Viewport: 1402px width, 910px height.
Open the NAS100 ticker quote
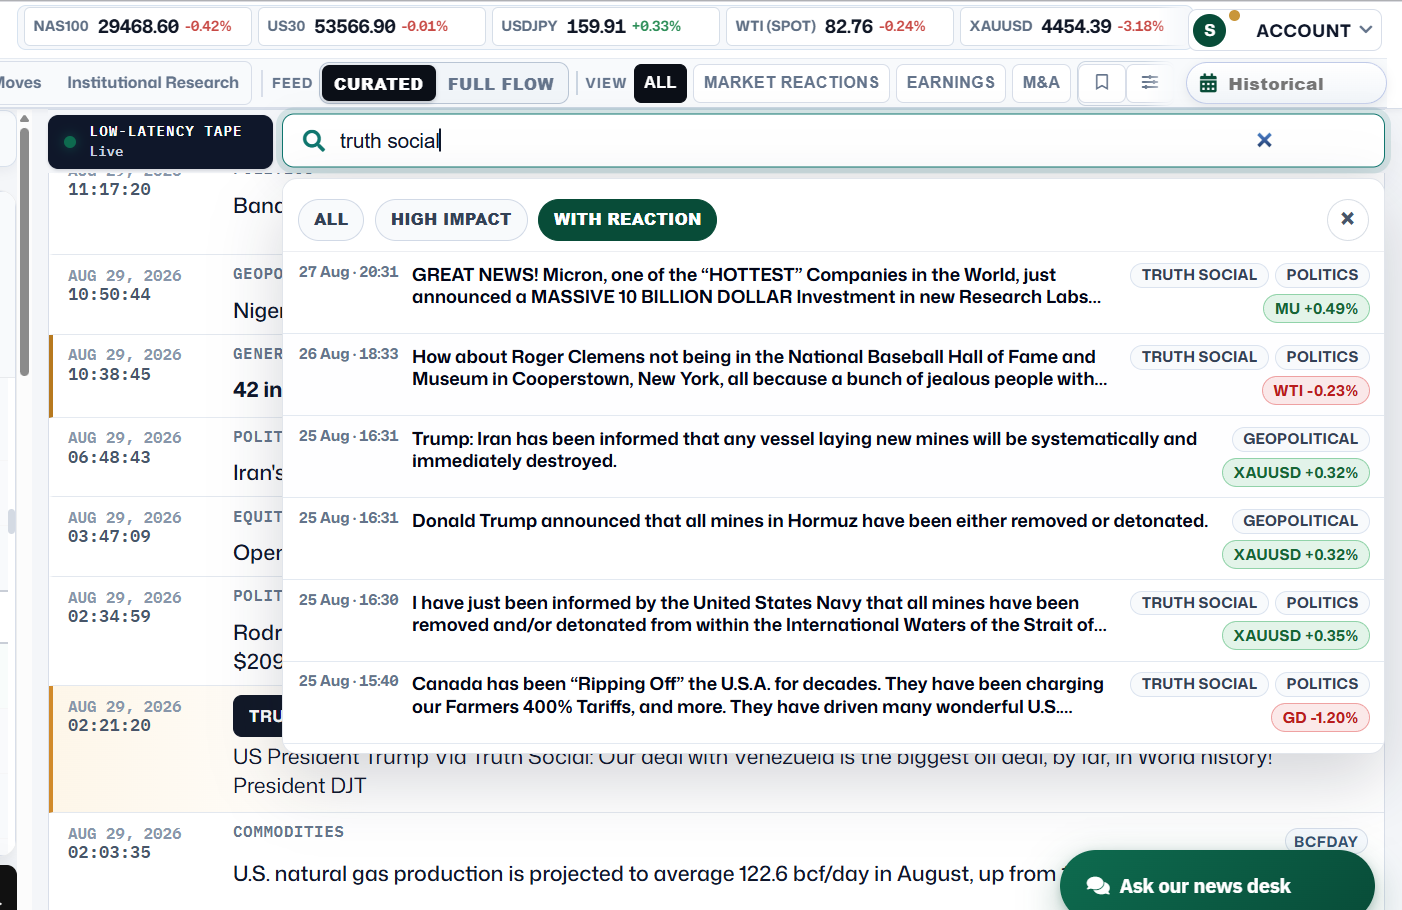[x=135, y=27]
